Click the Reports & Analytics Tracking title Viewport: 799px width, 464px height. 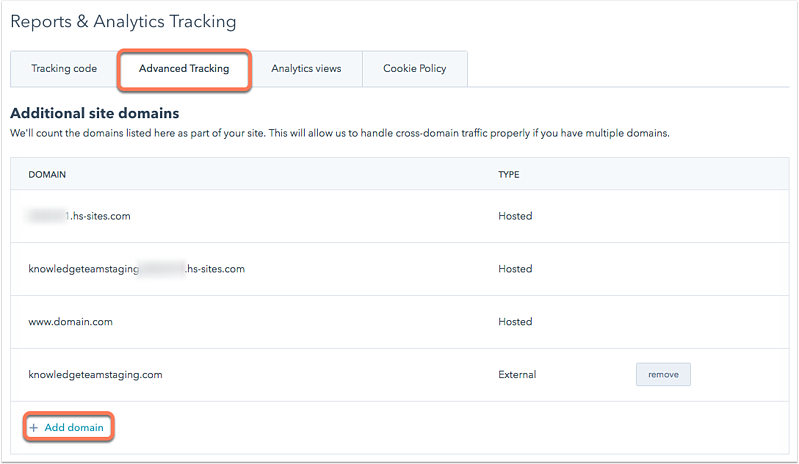click(x=123, y=21)
